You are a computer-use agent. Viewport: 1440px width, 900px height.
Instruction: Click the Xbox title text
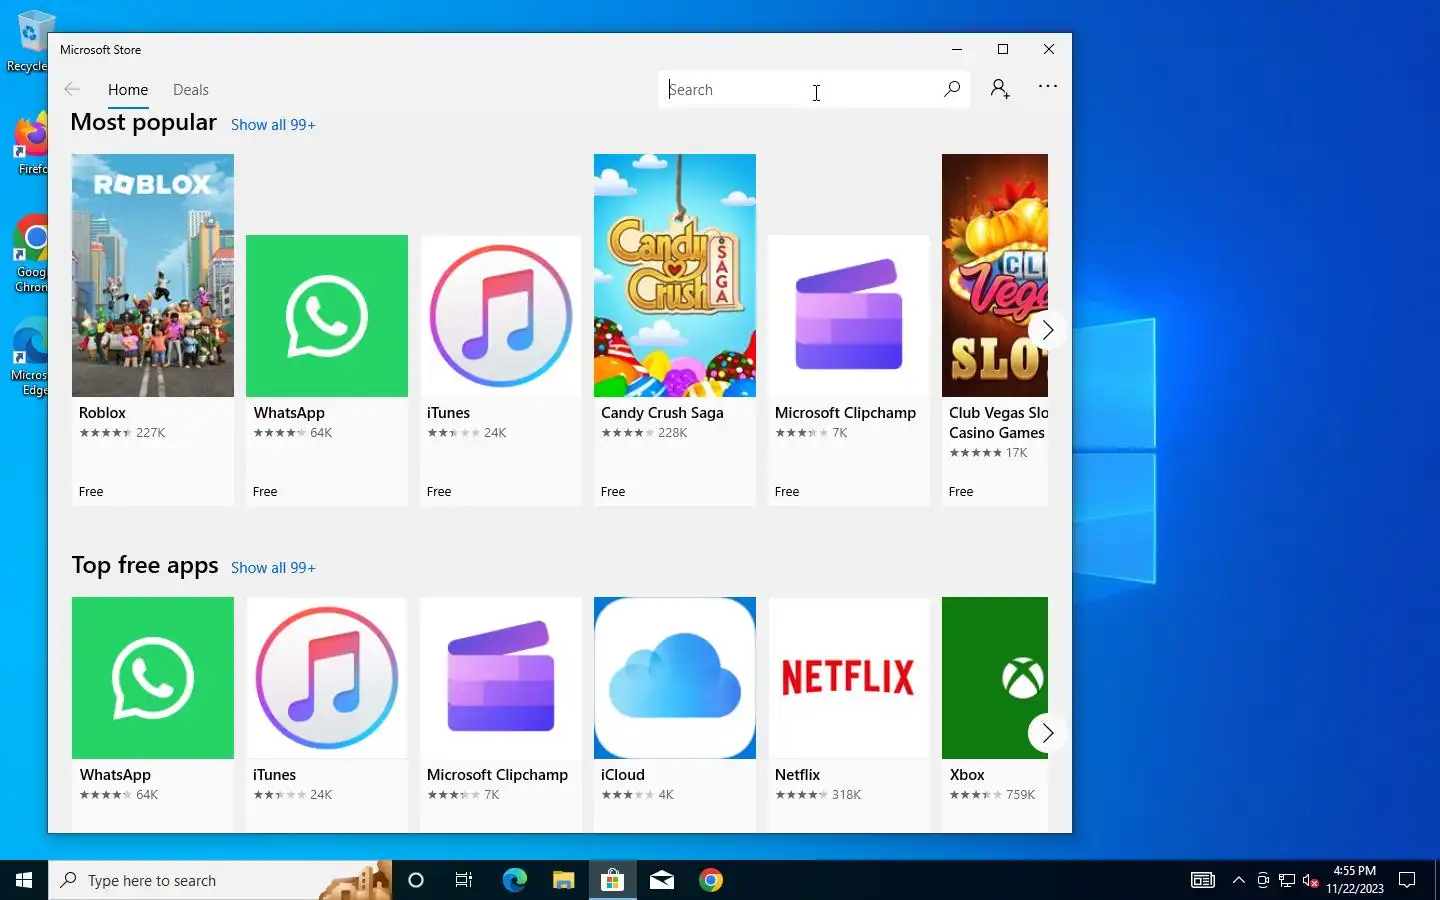(x=967, y=775)
